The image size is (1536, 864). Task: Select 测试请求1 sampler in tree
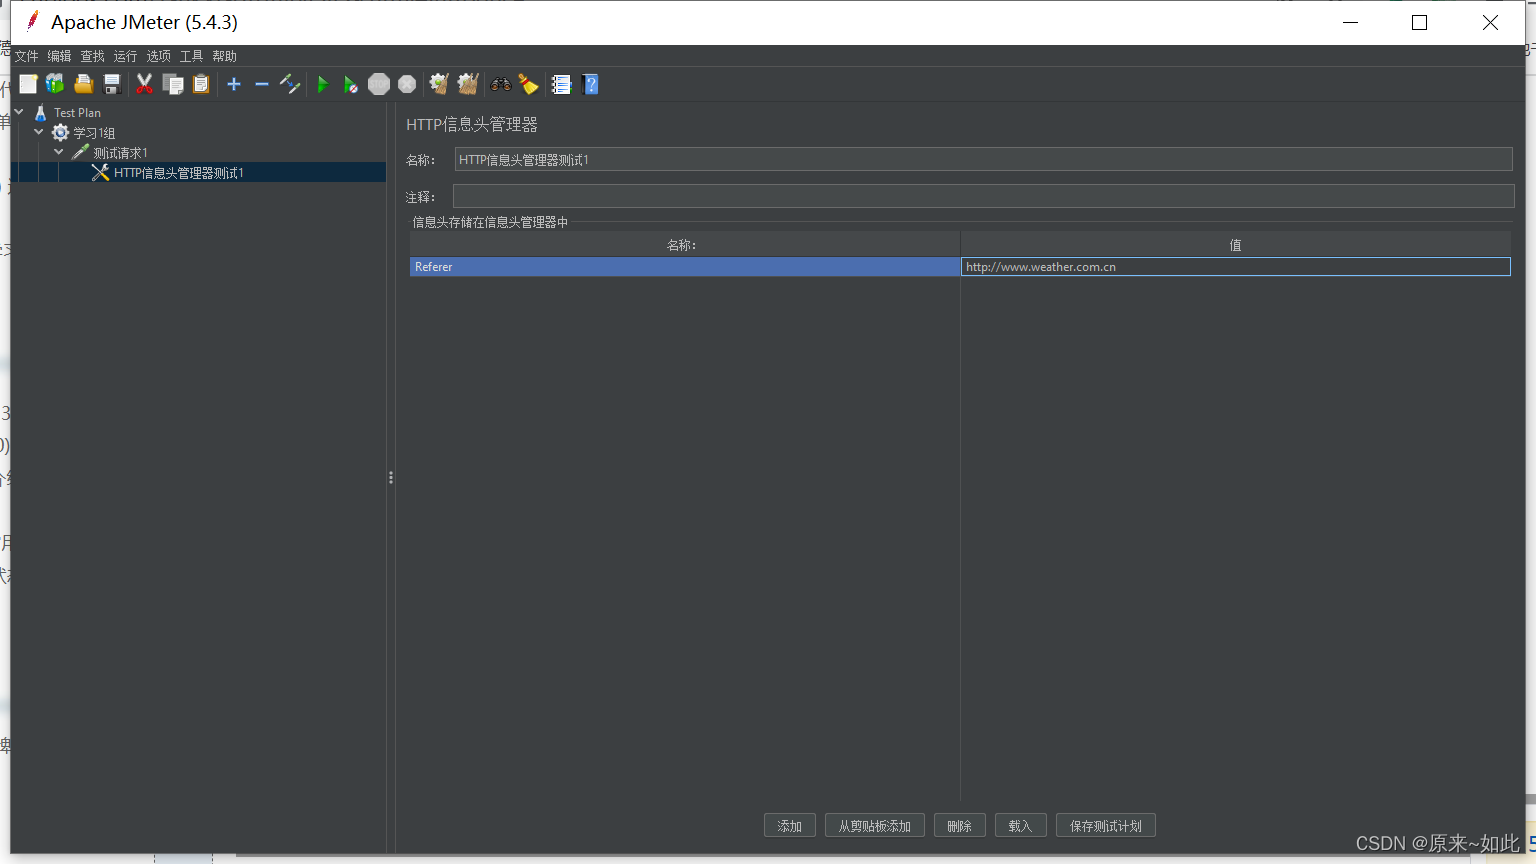coord(121,153)
